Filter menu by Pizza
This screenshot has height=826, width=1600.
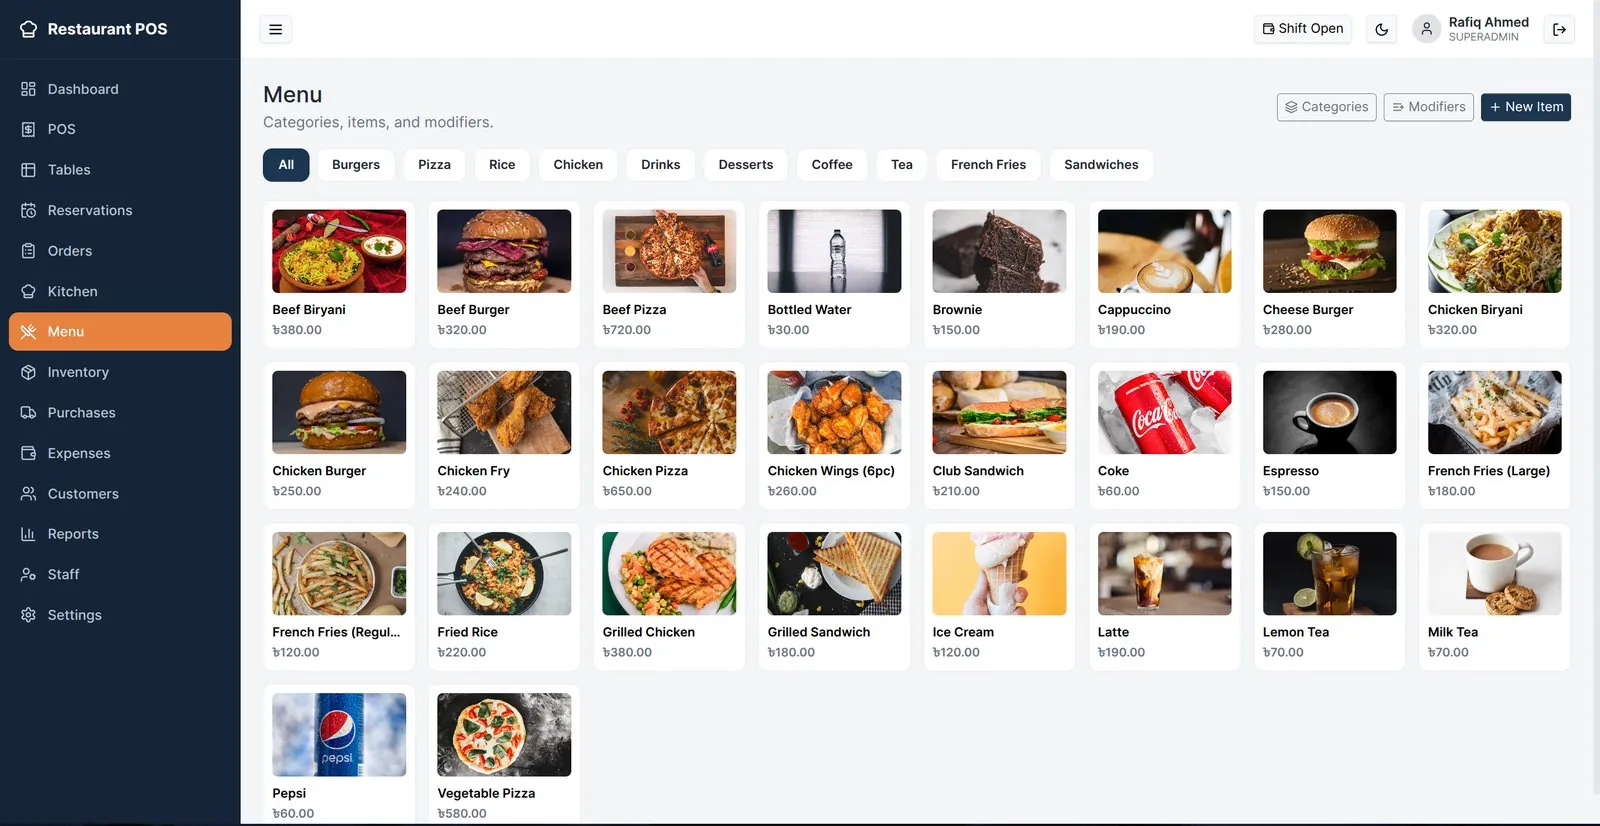click(x=434, y=165)
